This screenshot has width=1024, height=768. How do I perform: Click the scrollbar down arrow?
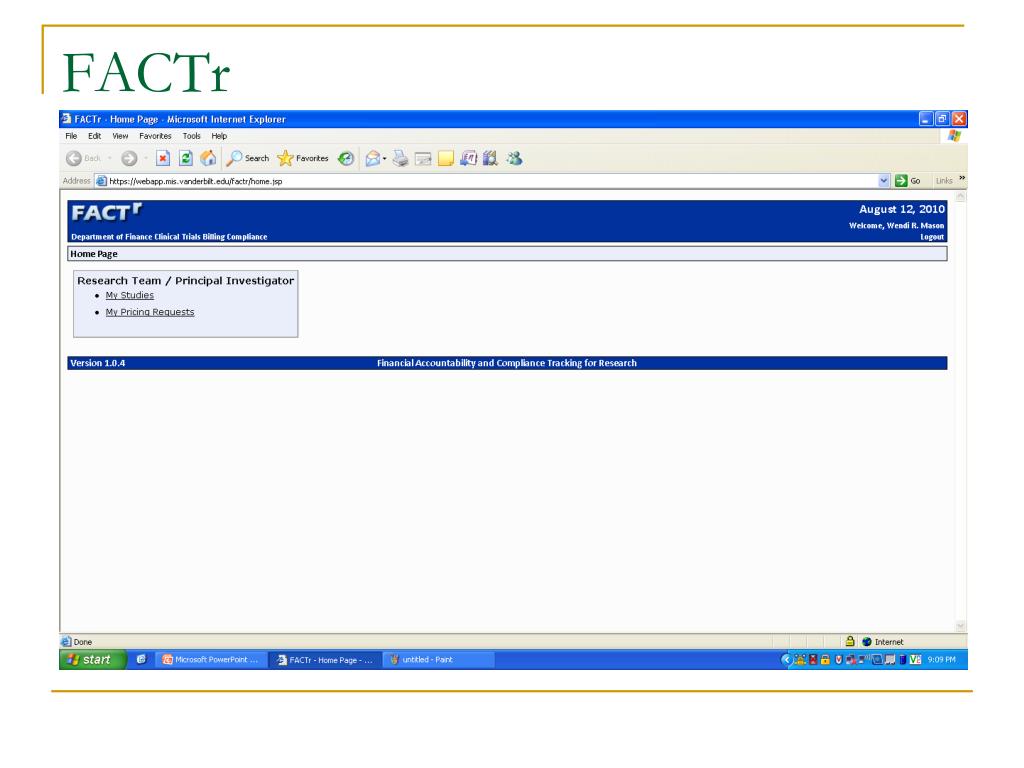961,626
